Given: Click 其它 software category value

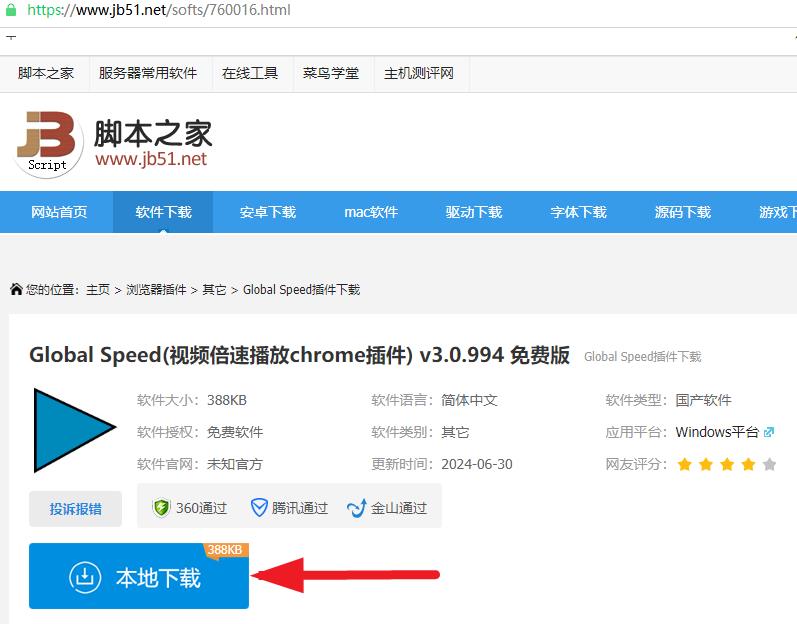Looking at the screenshot, I should point(455,432).
